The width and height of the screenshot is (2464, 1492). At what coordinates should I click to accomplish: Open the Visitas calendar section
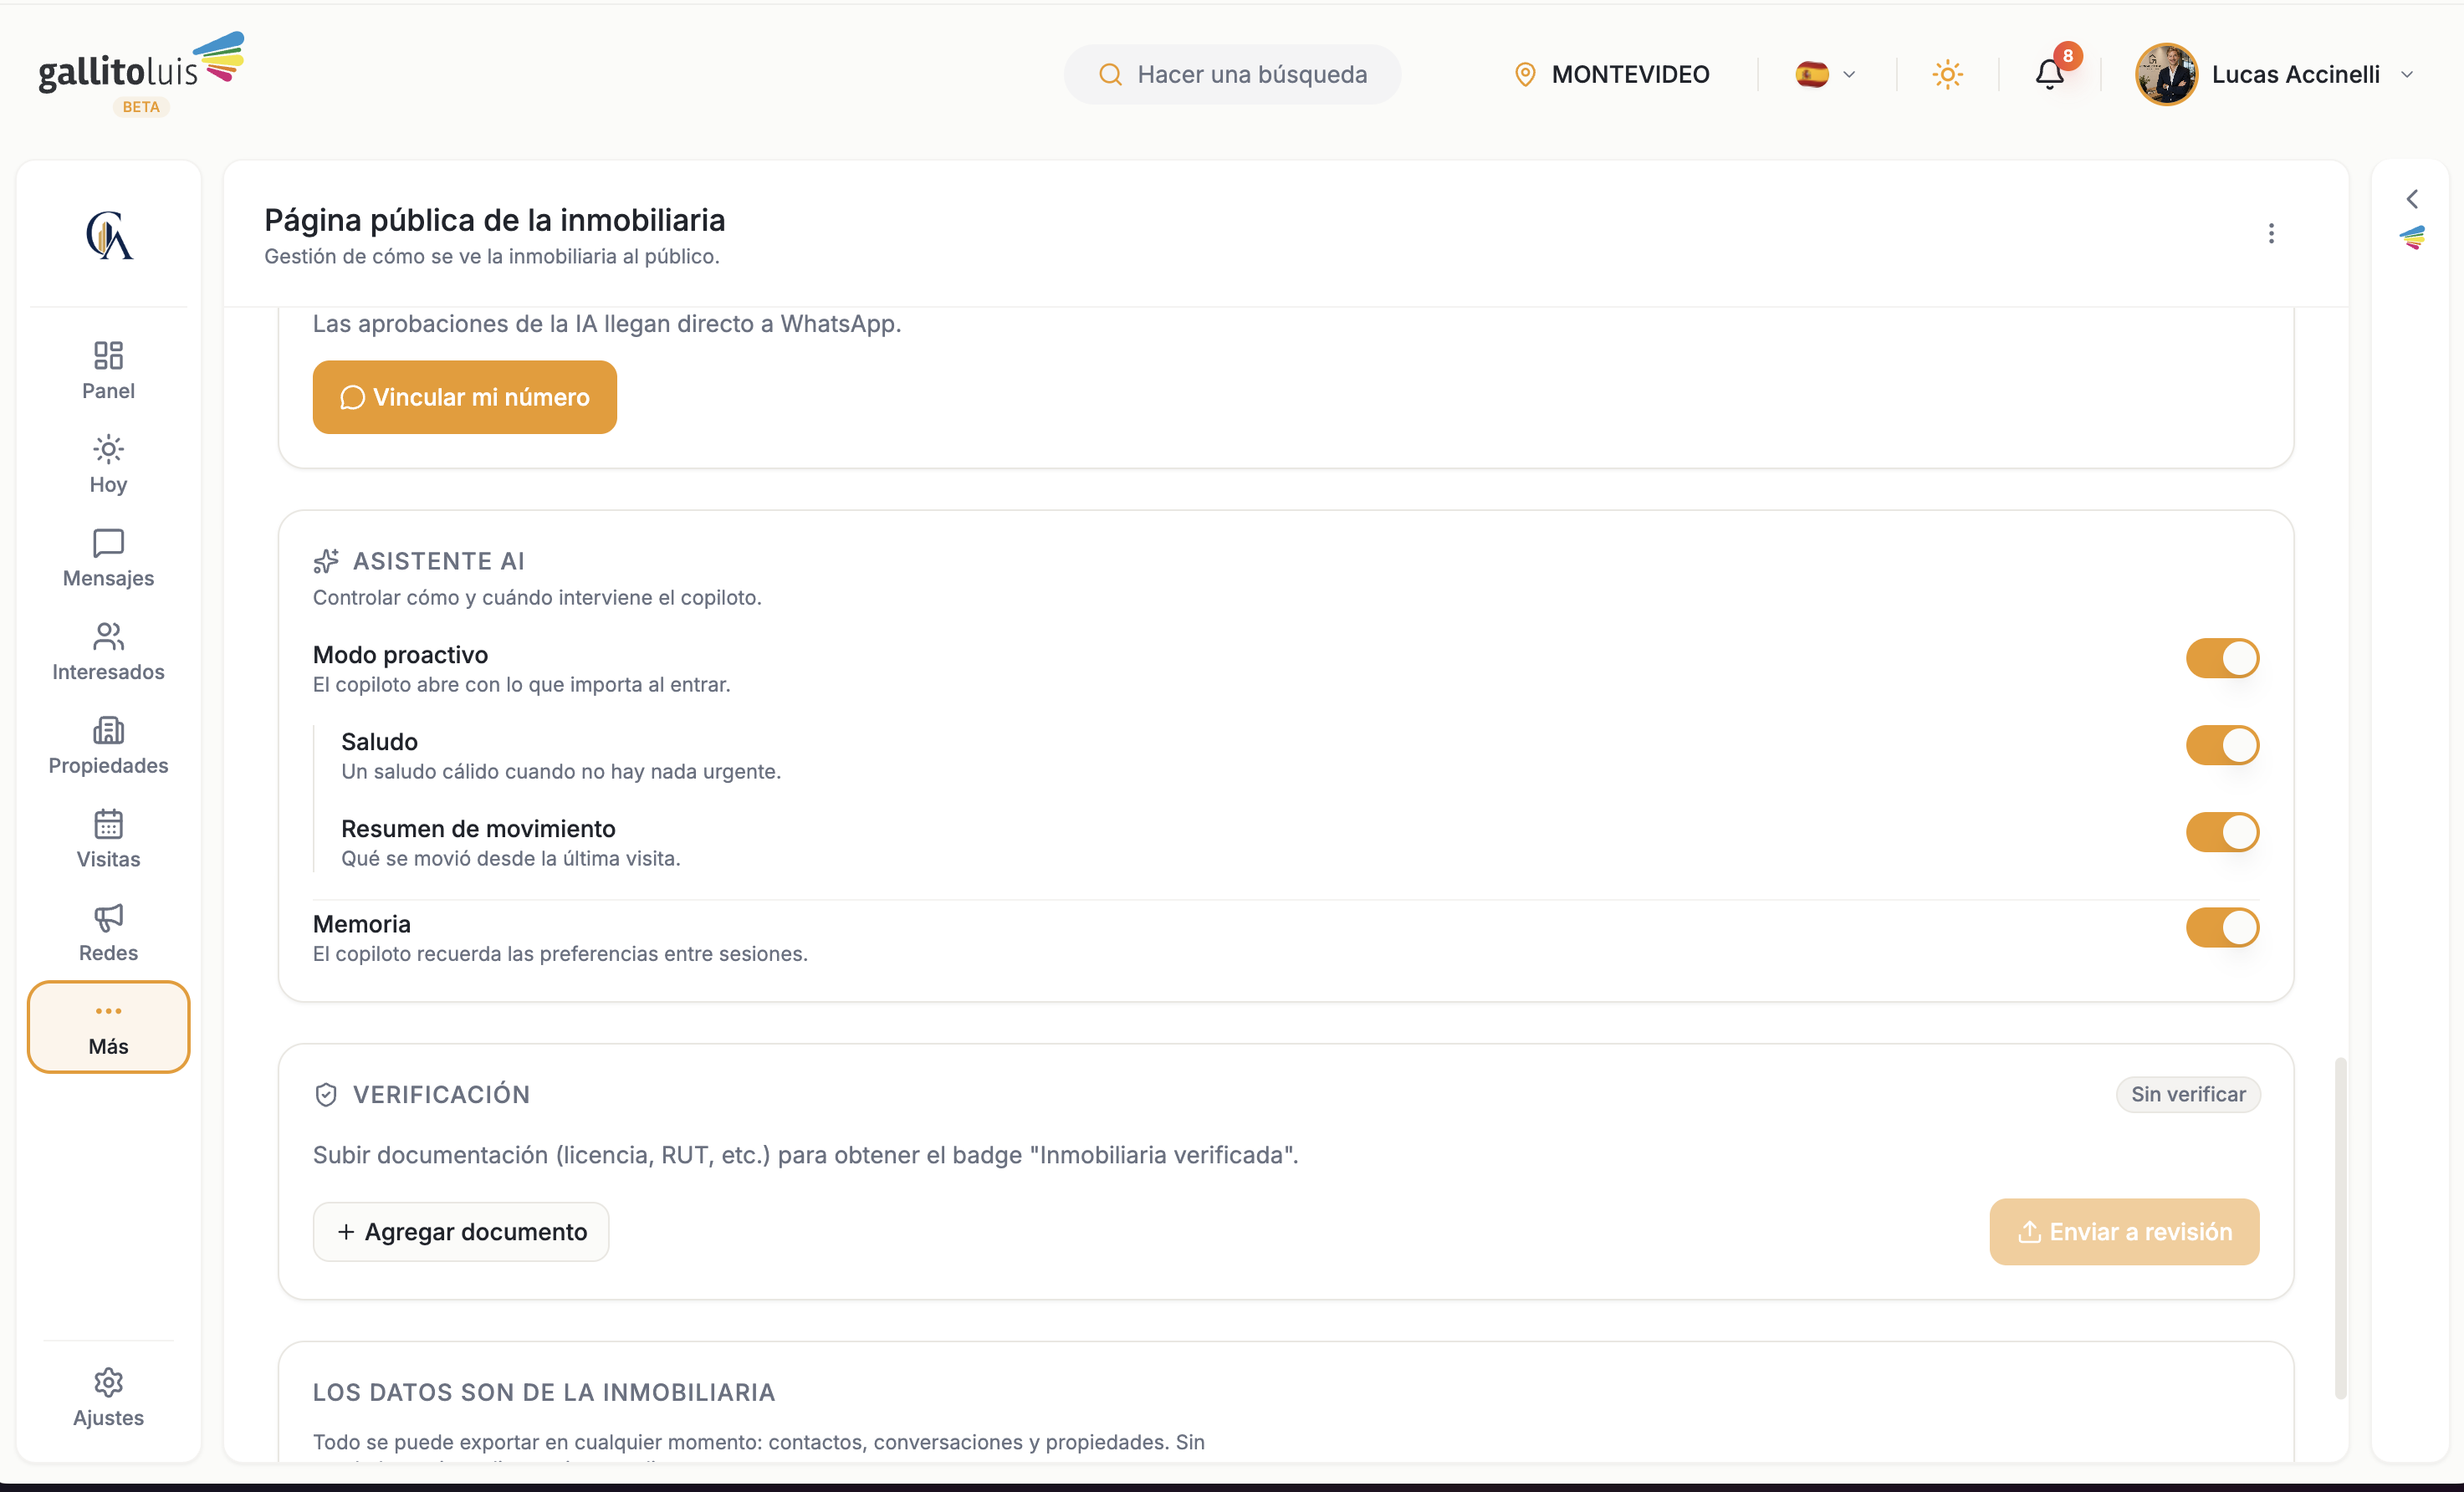tap(108, 839)
